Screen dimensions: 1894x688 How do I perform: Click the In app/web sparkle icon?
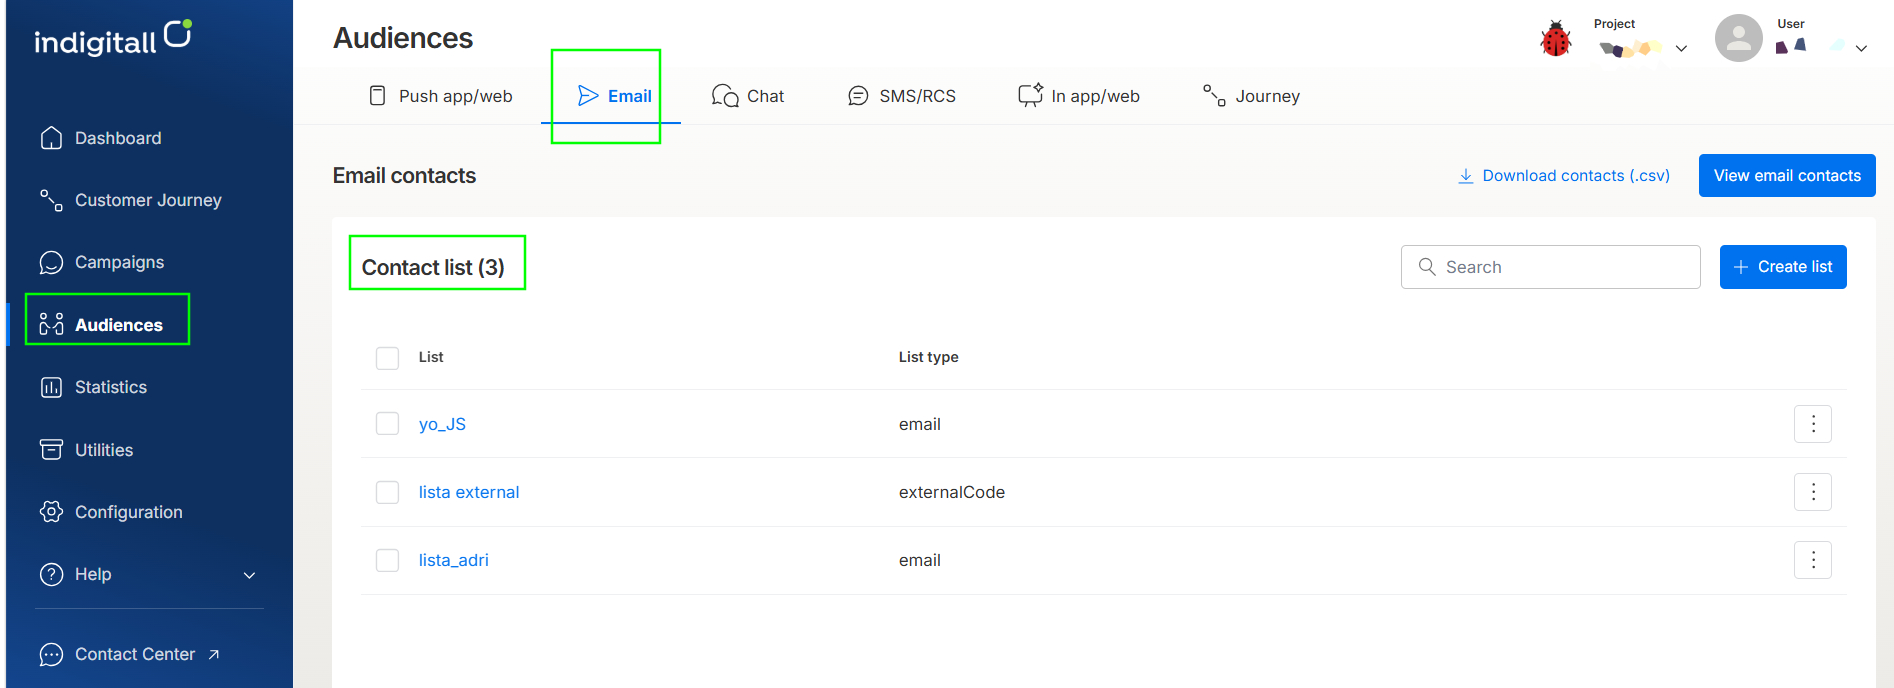click(1030, 95)
